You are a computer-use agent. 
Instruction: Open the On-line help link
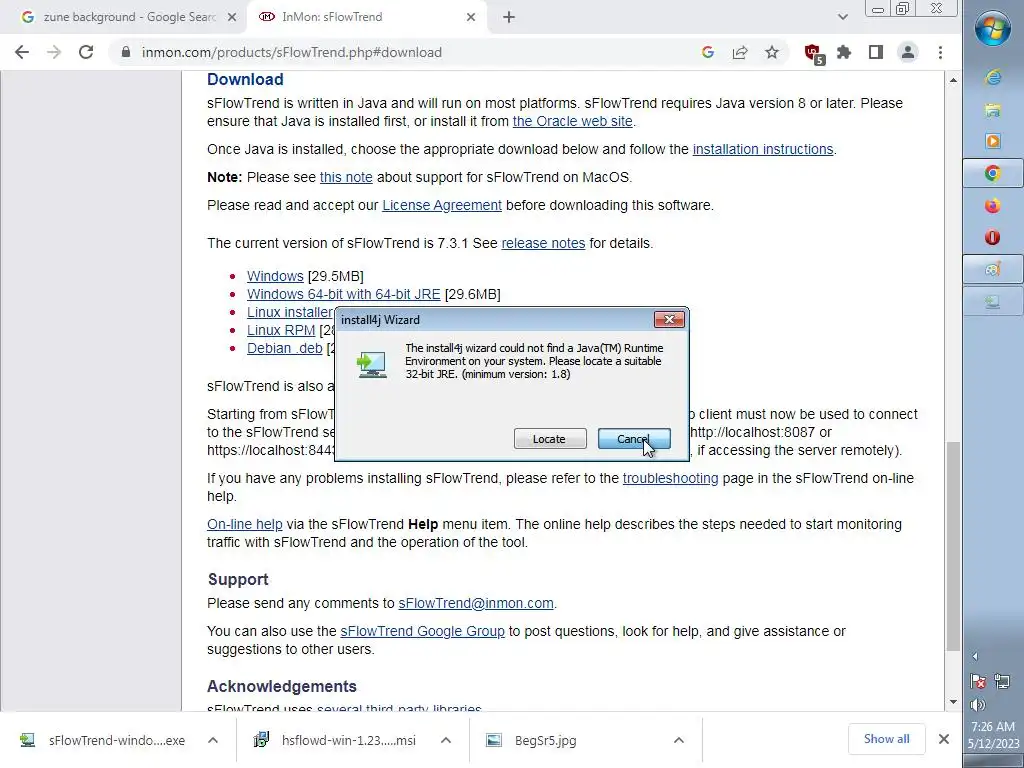(245, 524)
